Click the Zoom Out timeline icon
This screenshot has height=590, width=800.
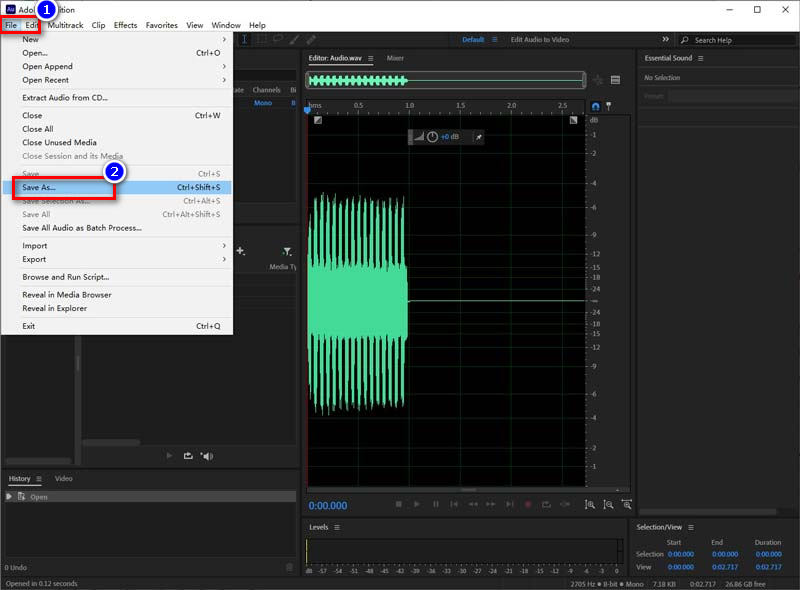[610, 504]
